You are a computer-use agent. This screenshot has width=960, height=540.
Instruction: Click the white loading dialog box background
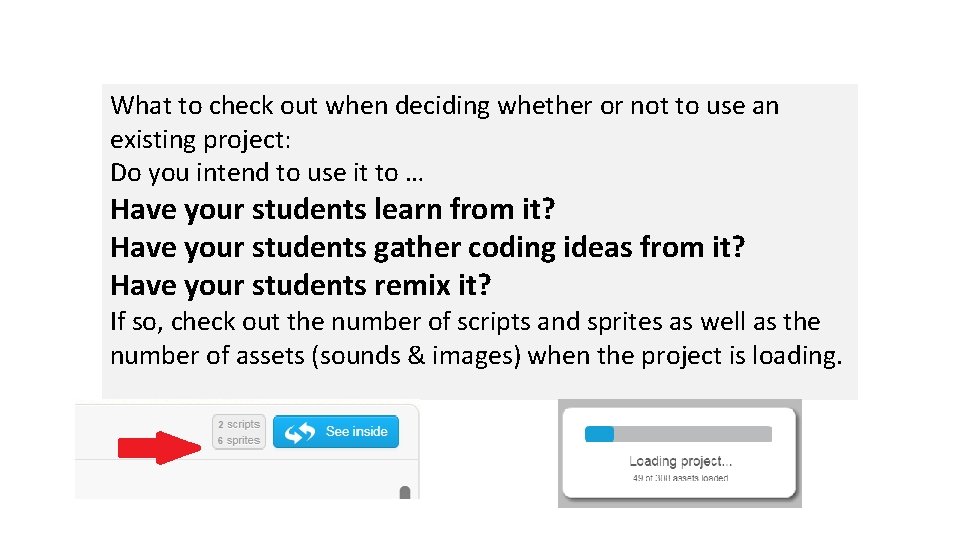pos(679,453)
